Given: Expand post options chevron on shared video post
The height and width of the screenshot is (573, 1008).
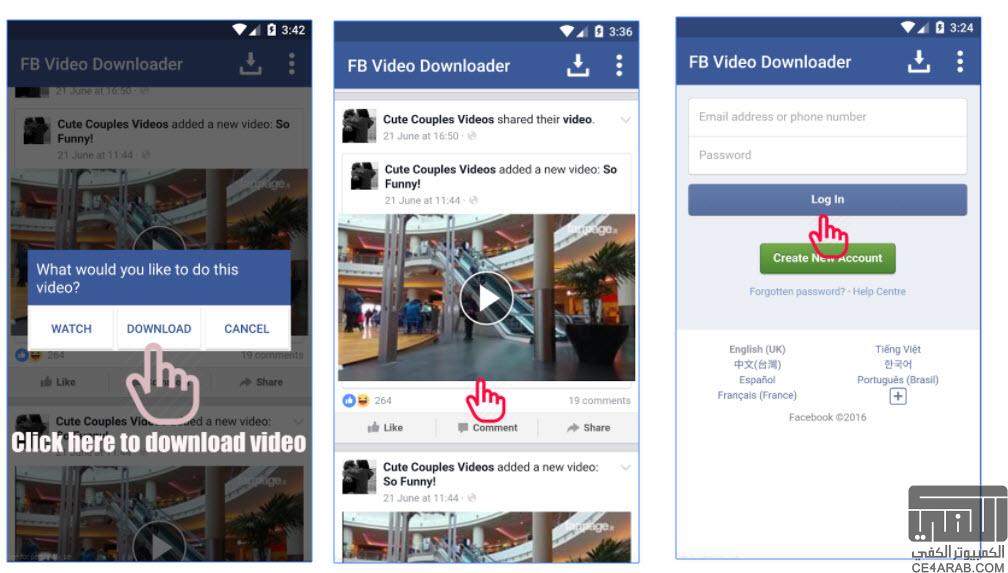Looking at the screenshot, I should 626,120.
